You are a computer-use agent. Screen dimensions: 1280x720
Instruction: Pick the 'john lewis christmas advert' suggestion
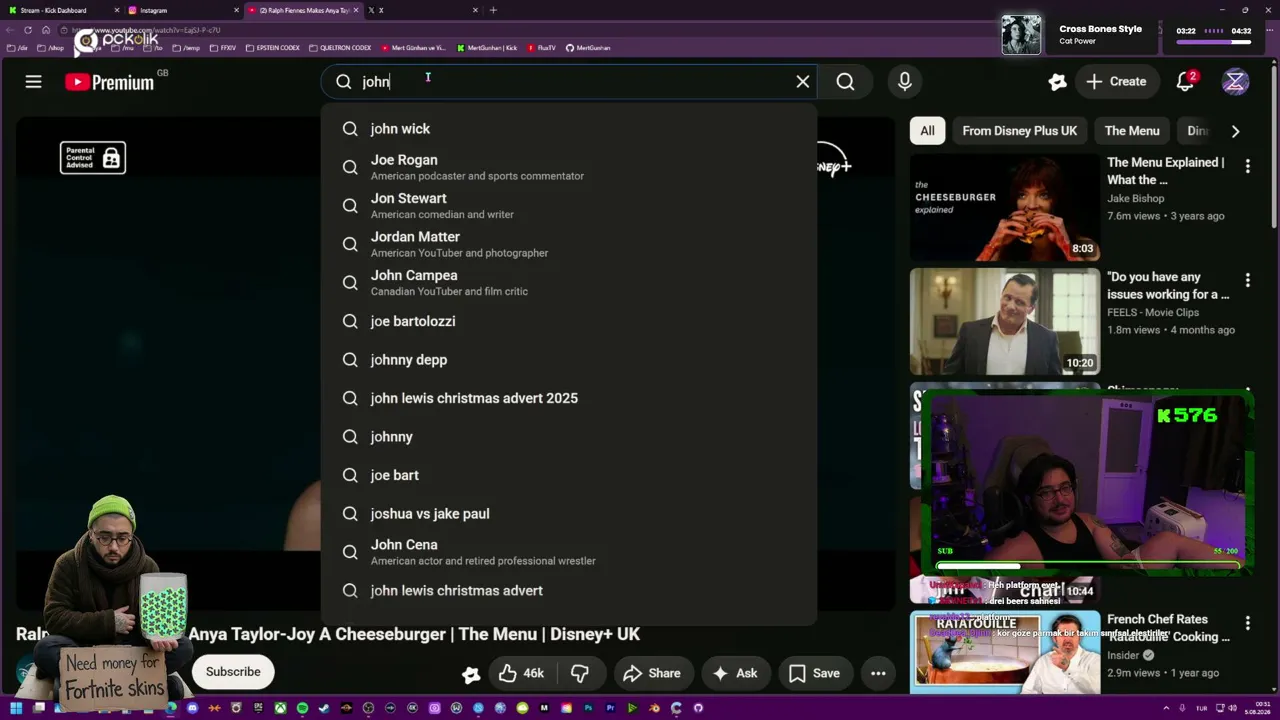568,591
